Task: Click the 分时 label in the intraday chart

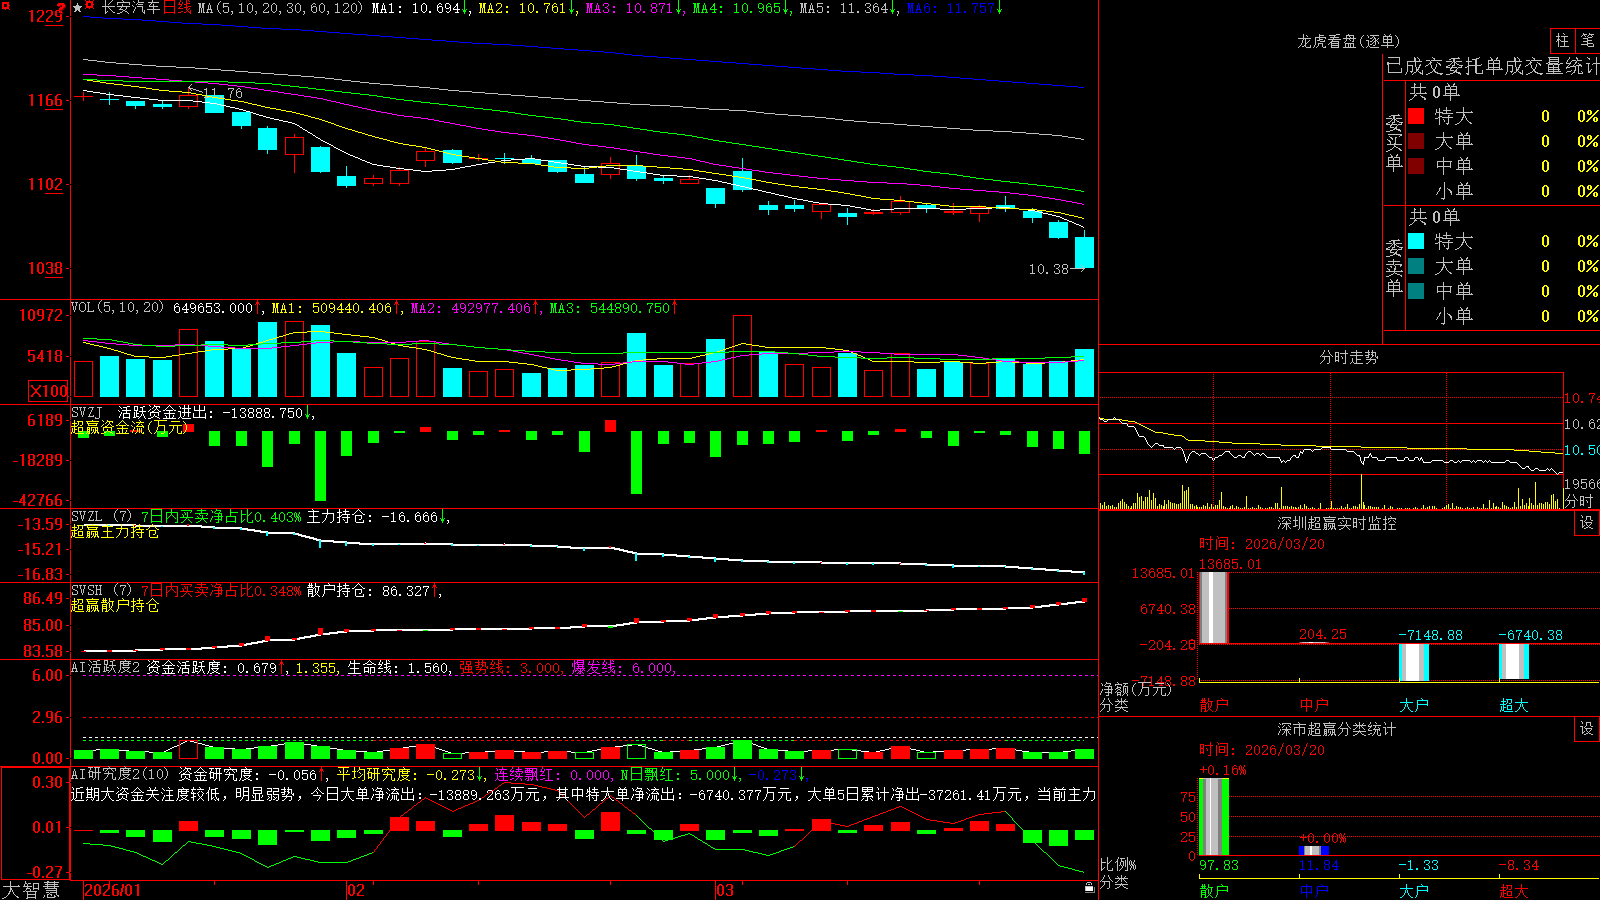Action: click(1579, 501)
